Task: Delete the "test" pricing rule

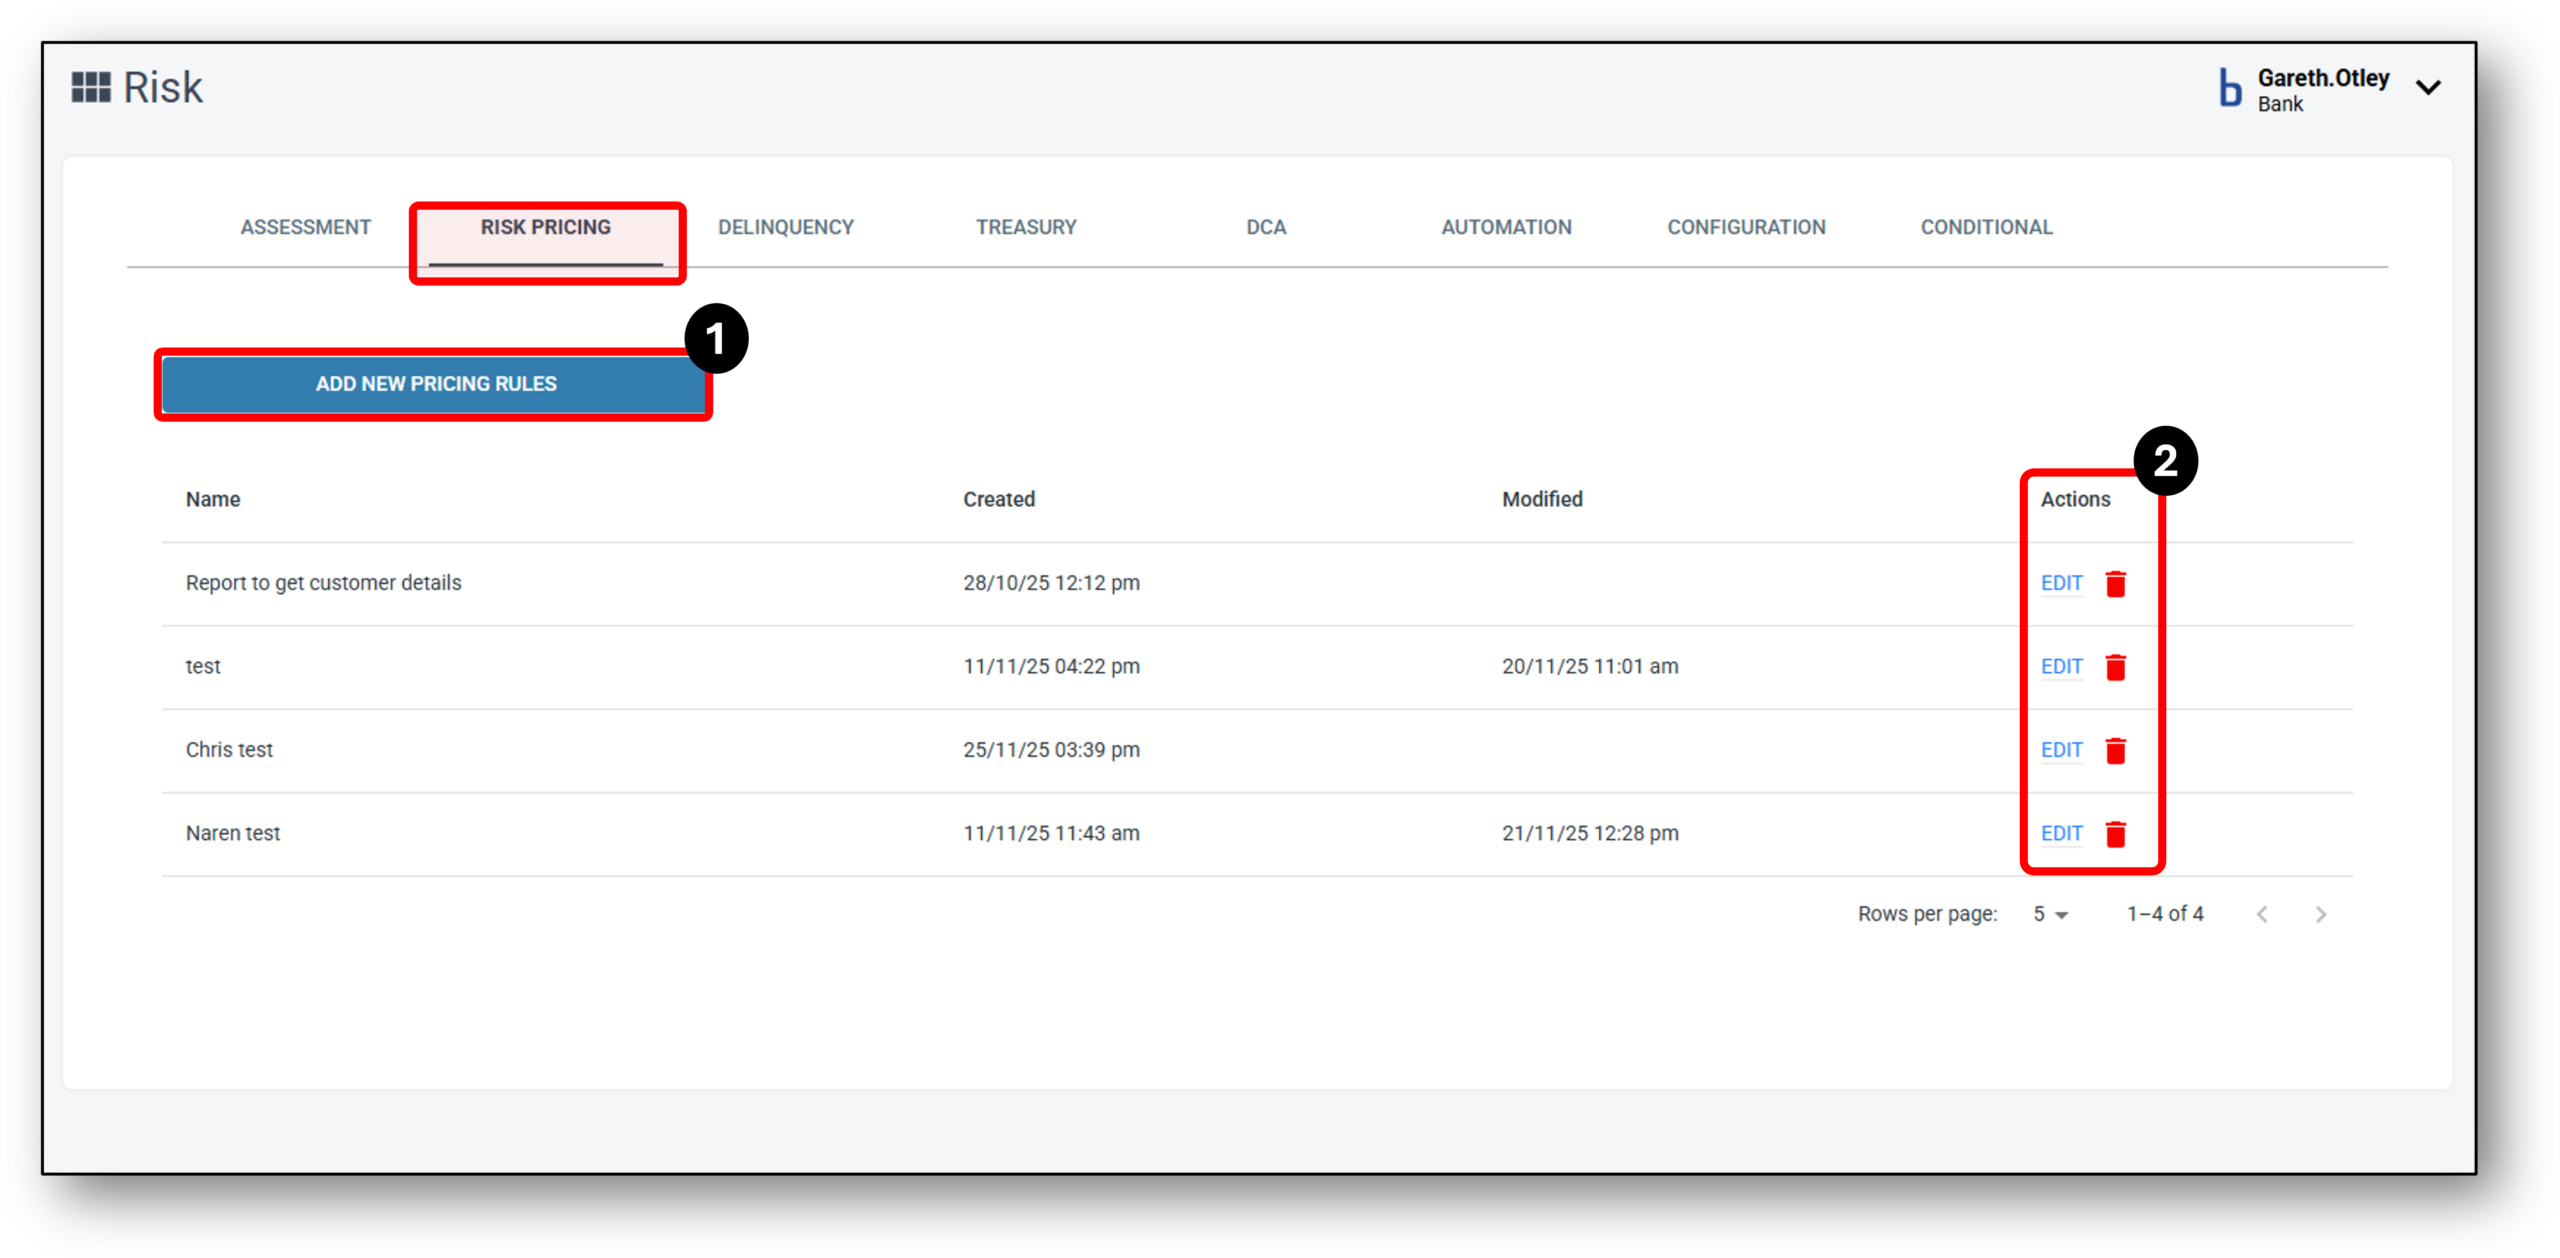Action: pos(2116,667)
